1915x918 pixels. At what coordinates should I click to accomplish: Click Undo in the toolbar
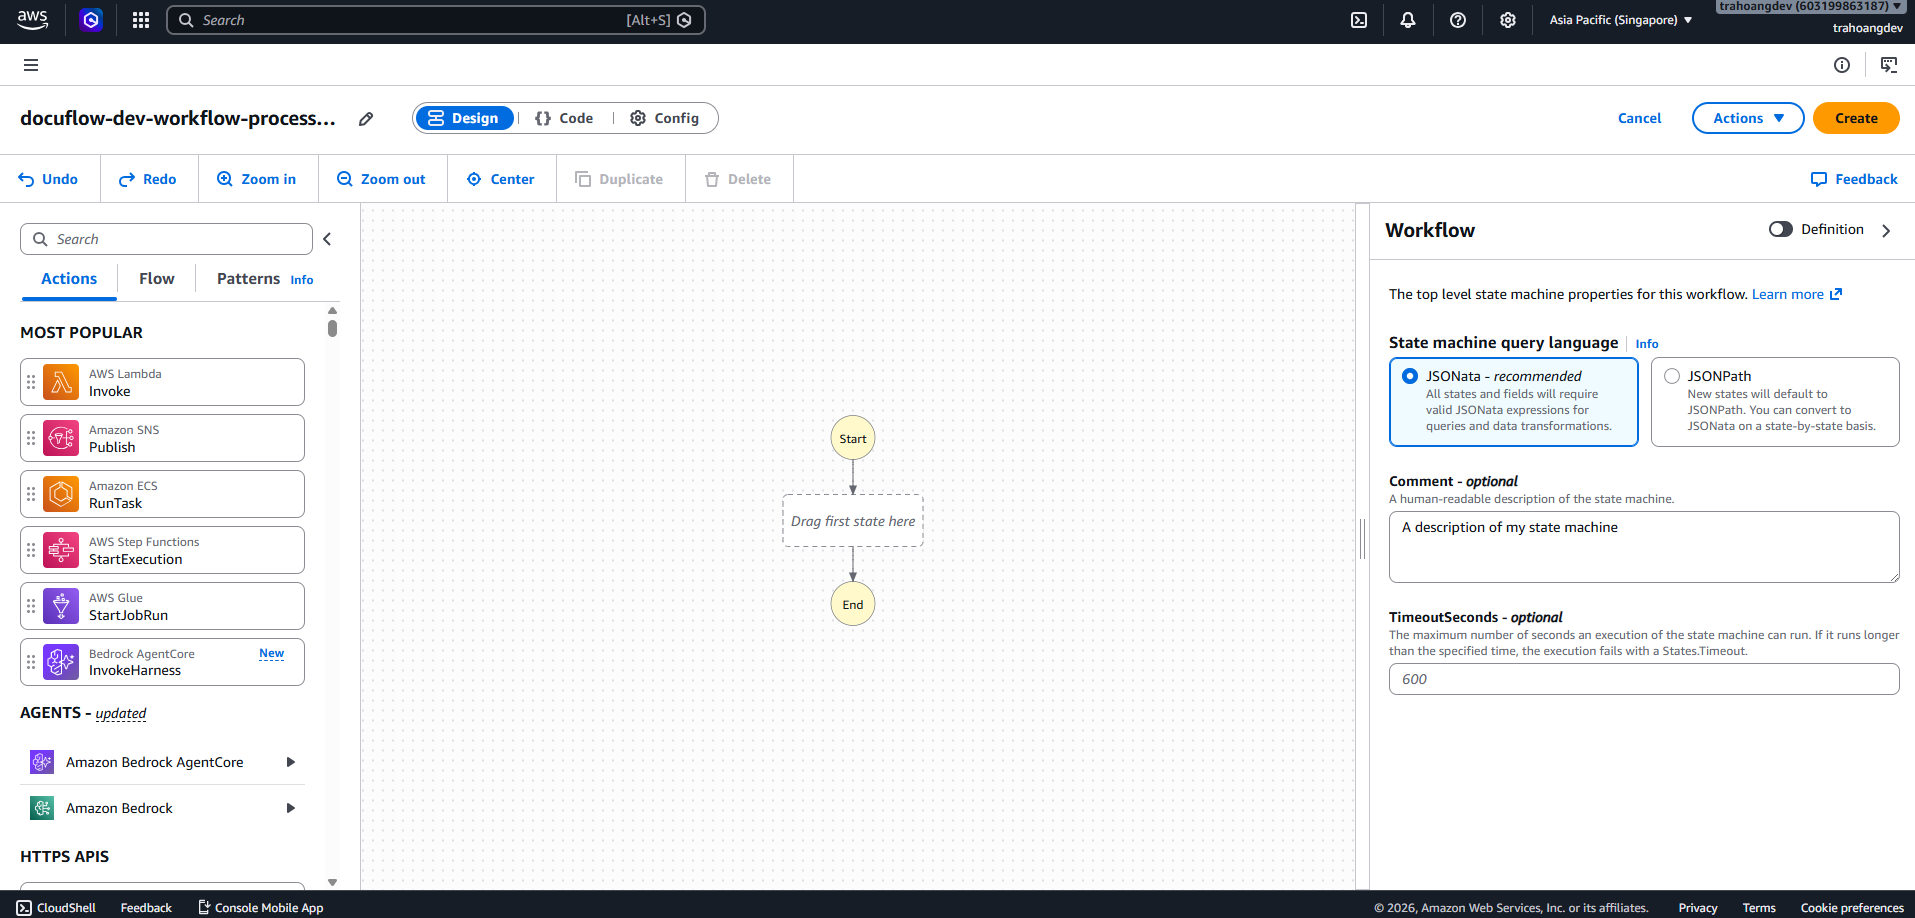coord(48,179)
